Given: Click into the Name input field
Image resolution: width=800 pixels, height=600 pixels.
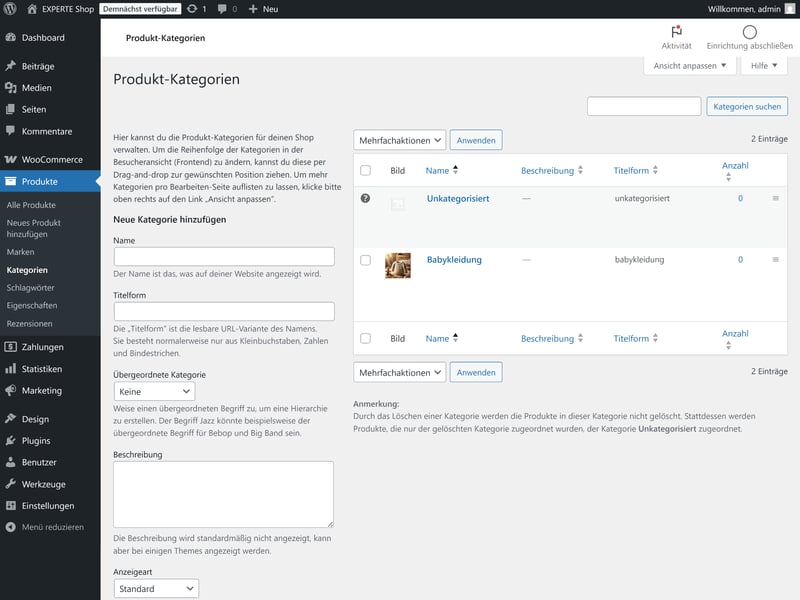Looking at the screenshot, I should point(223,257).
